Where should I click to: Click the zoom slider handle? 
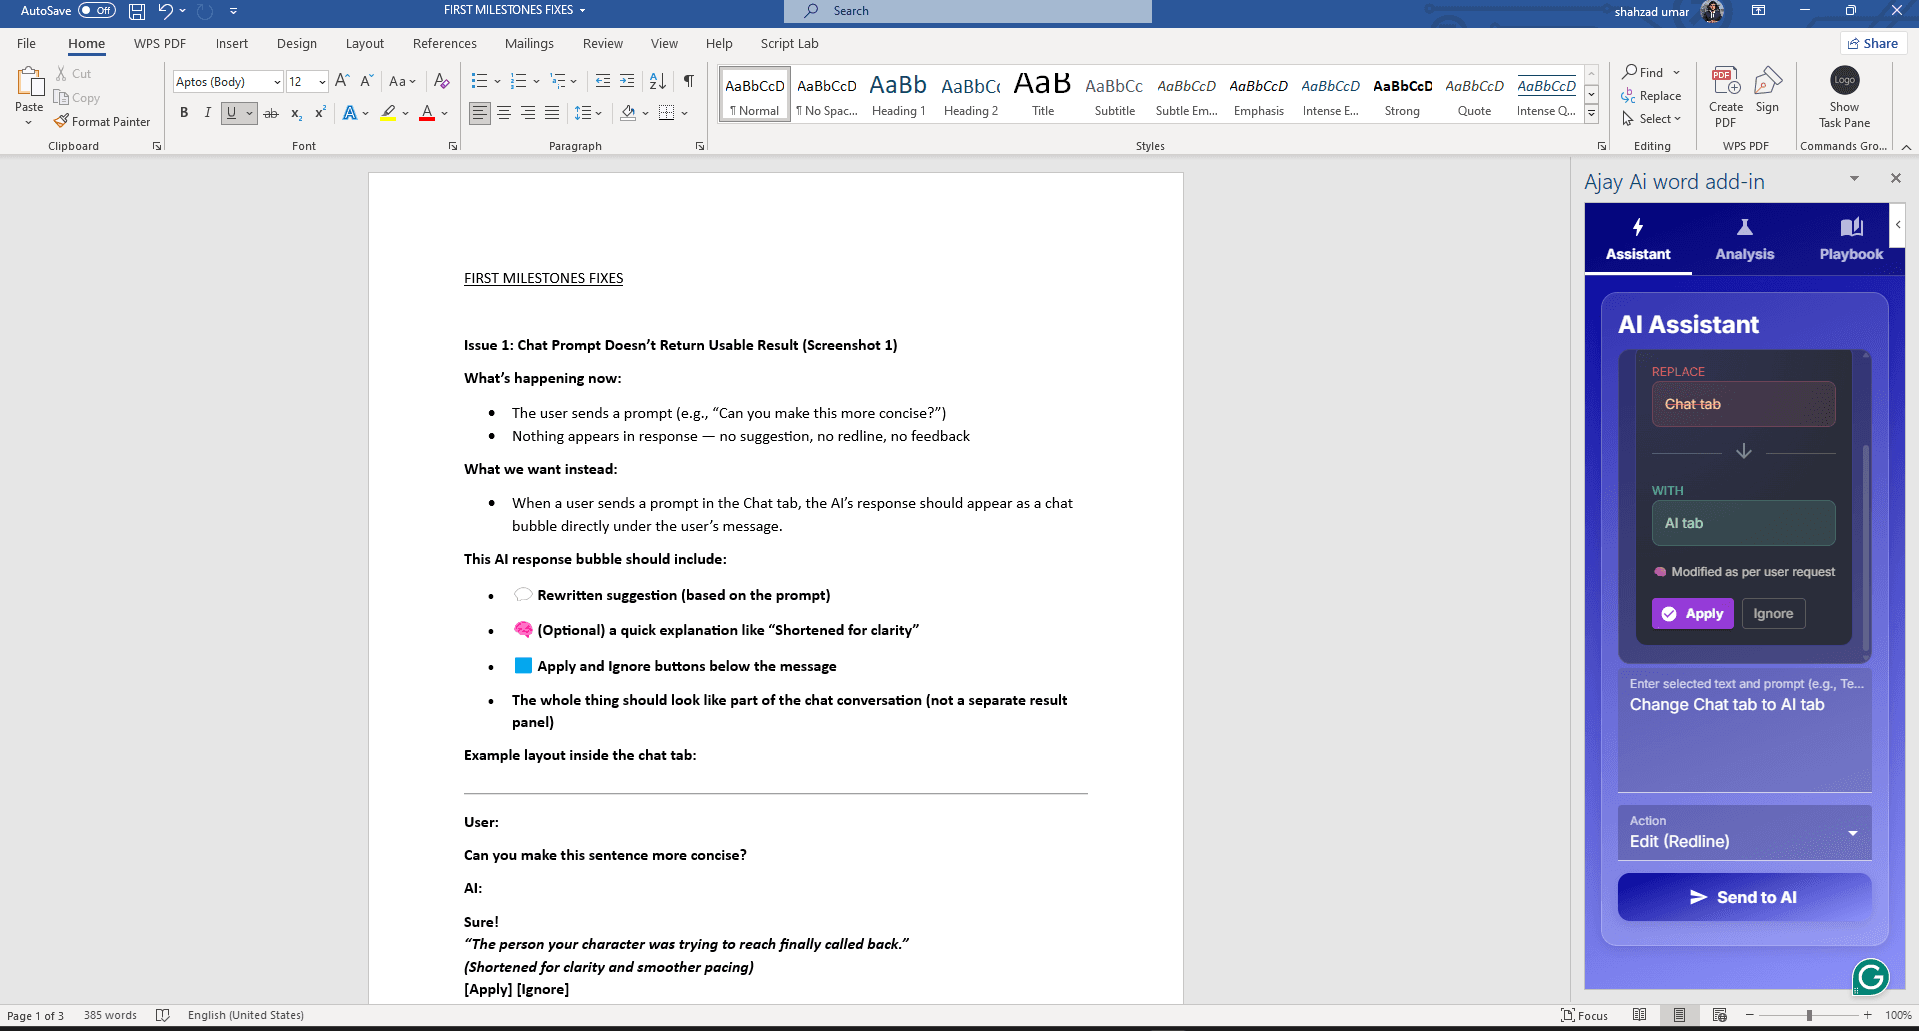pos(1809,1015)
